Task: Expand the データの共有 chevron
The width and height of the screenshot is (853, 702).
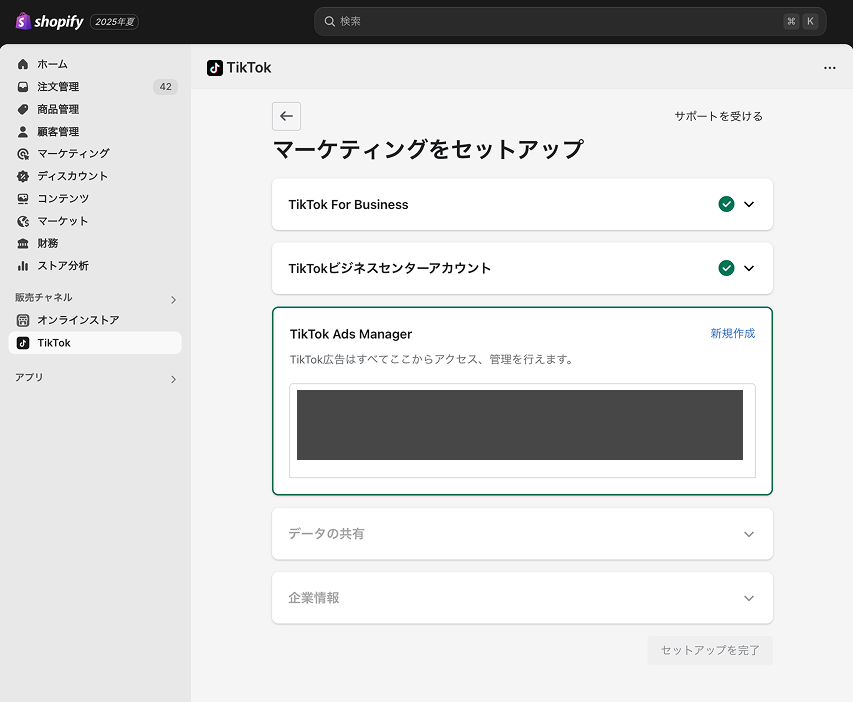Action: point(749,534)
